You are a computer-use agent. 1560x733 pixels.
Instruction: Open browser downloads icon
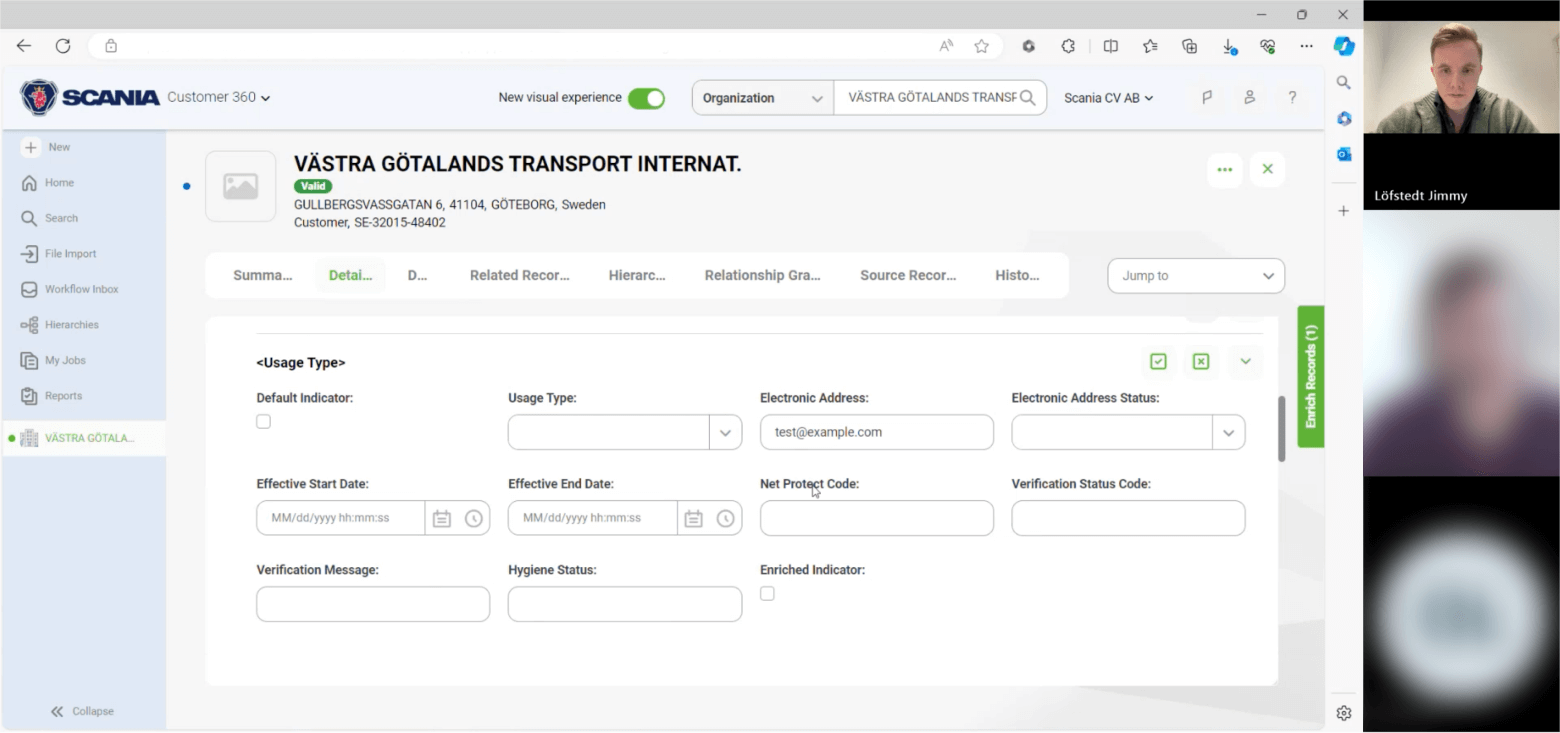1229,46
